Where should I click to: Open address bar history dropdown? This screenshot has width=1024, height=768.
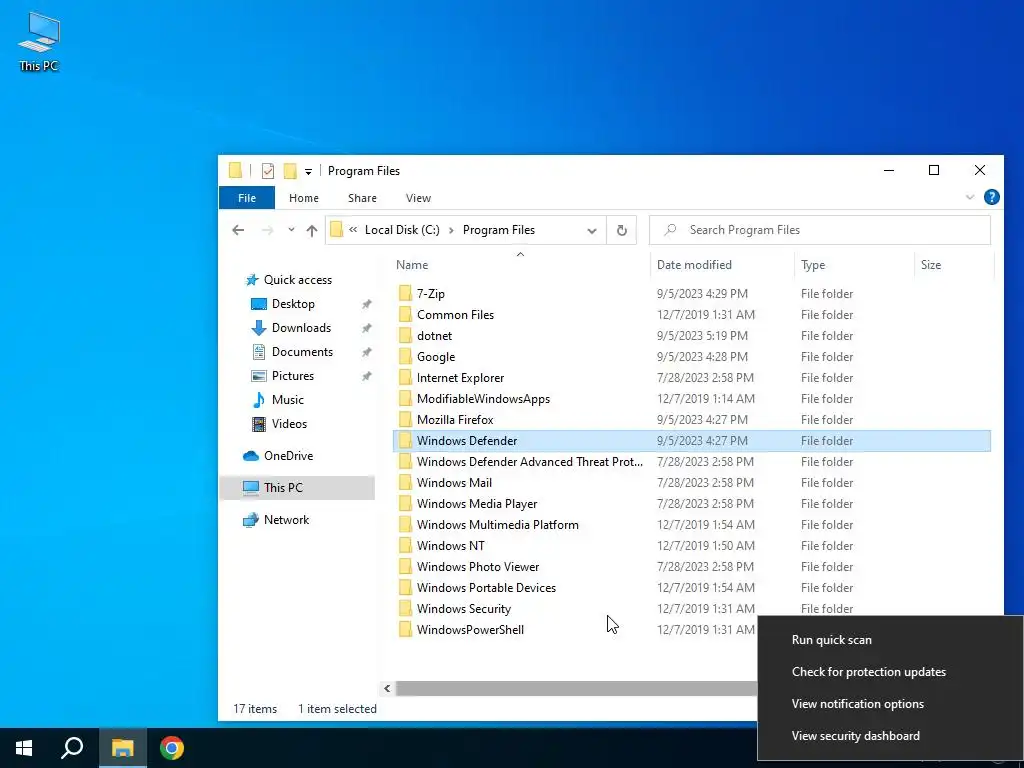point(592,231)
